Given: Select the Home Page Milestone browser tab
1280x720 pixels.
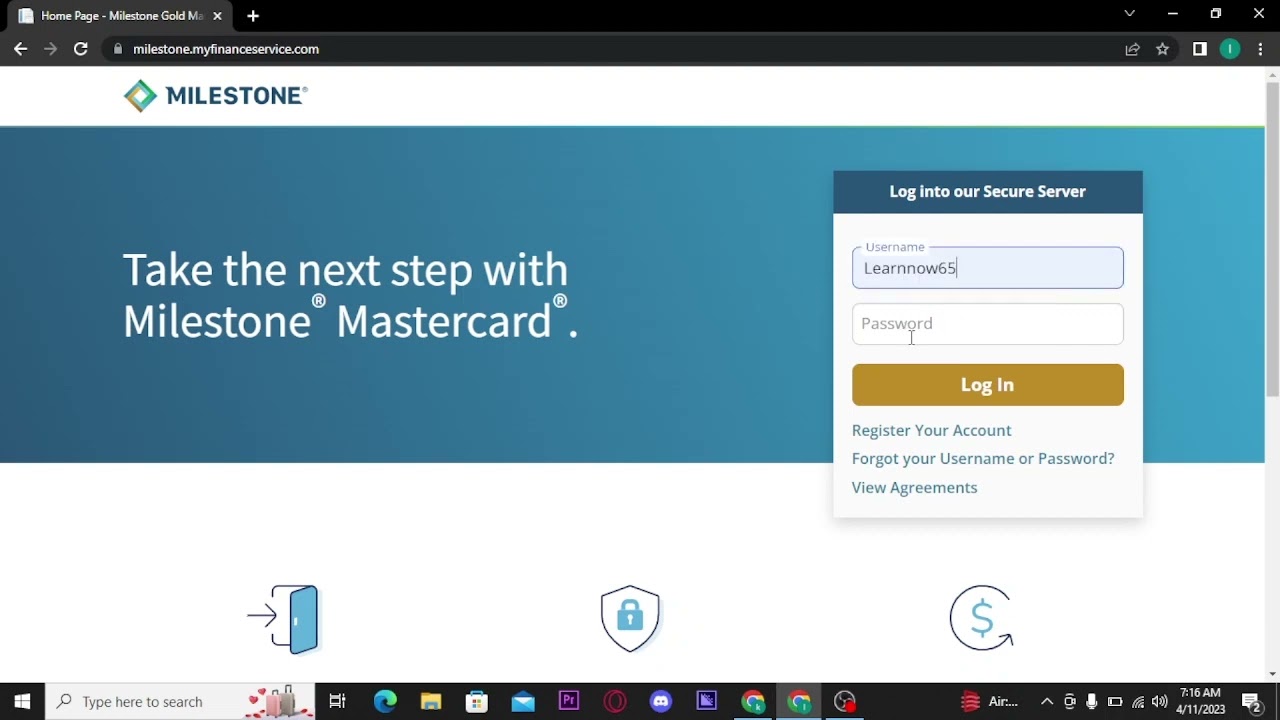Looking at the screenshot, I should (x=120, y=16).
